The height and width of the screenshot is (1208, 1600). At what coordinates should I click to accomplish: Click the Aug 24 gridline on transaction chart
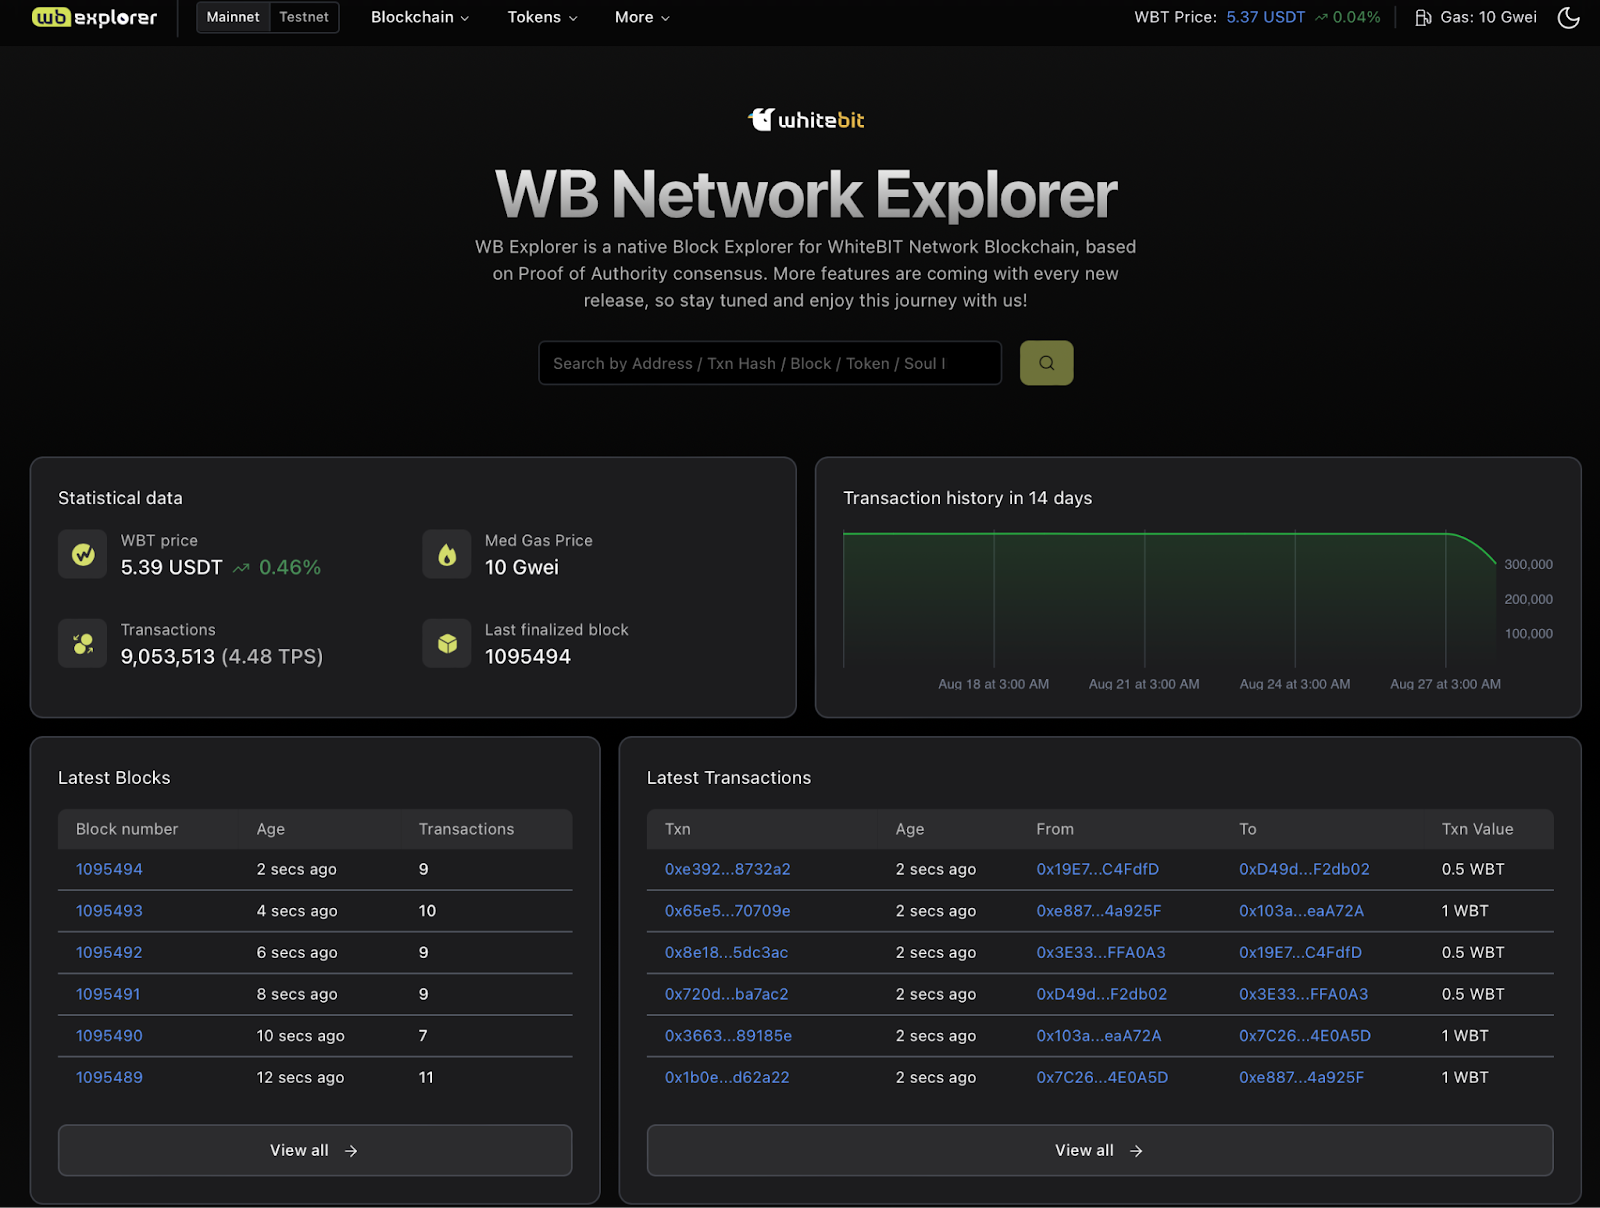(1295, 600)
